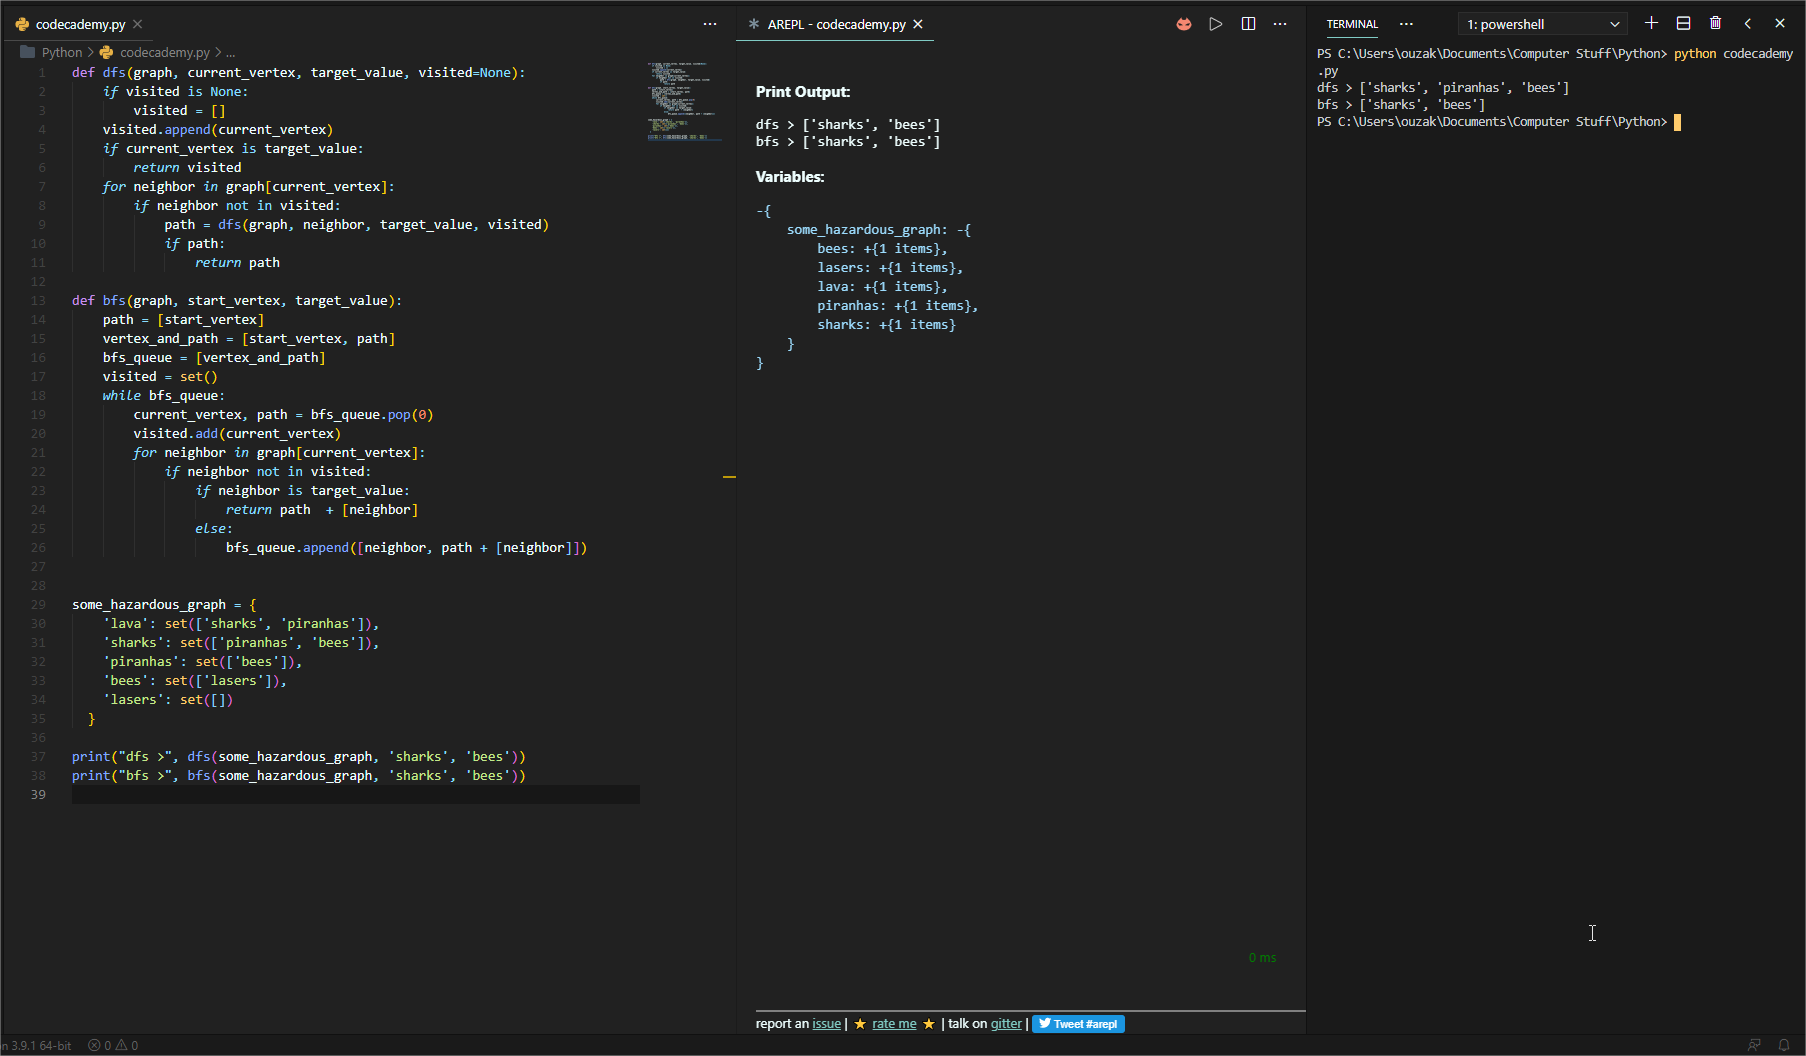Kill the terminal using the trash icon
Screen dimensions: 1806x1056
[1715, 23]
